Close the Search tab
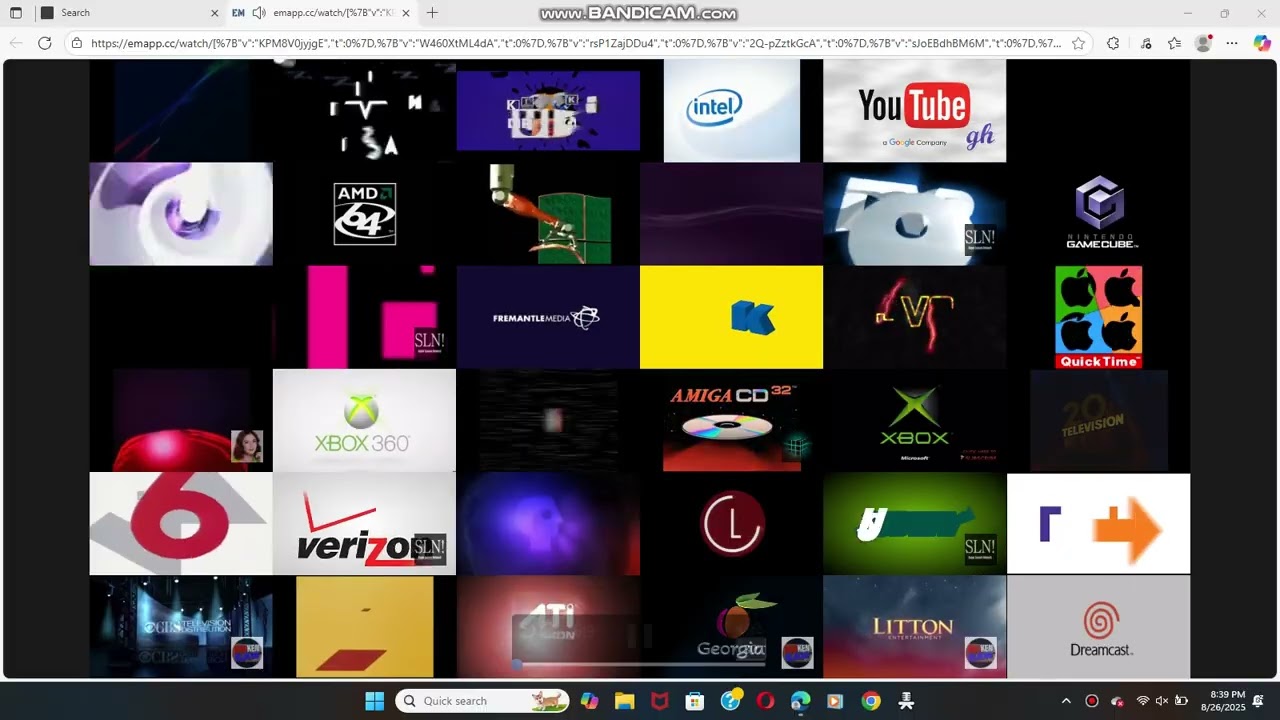The width and height of the screenshot is (1280, 720). 214,13
